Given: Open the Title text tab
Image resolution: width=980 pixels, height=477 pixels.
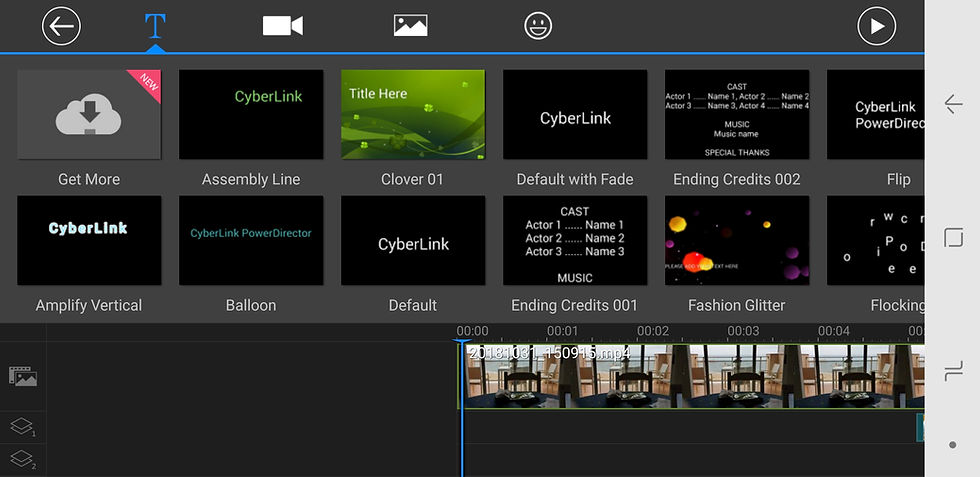Looking at the screenshot, I should tap(155, 26).
